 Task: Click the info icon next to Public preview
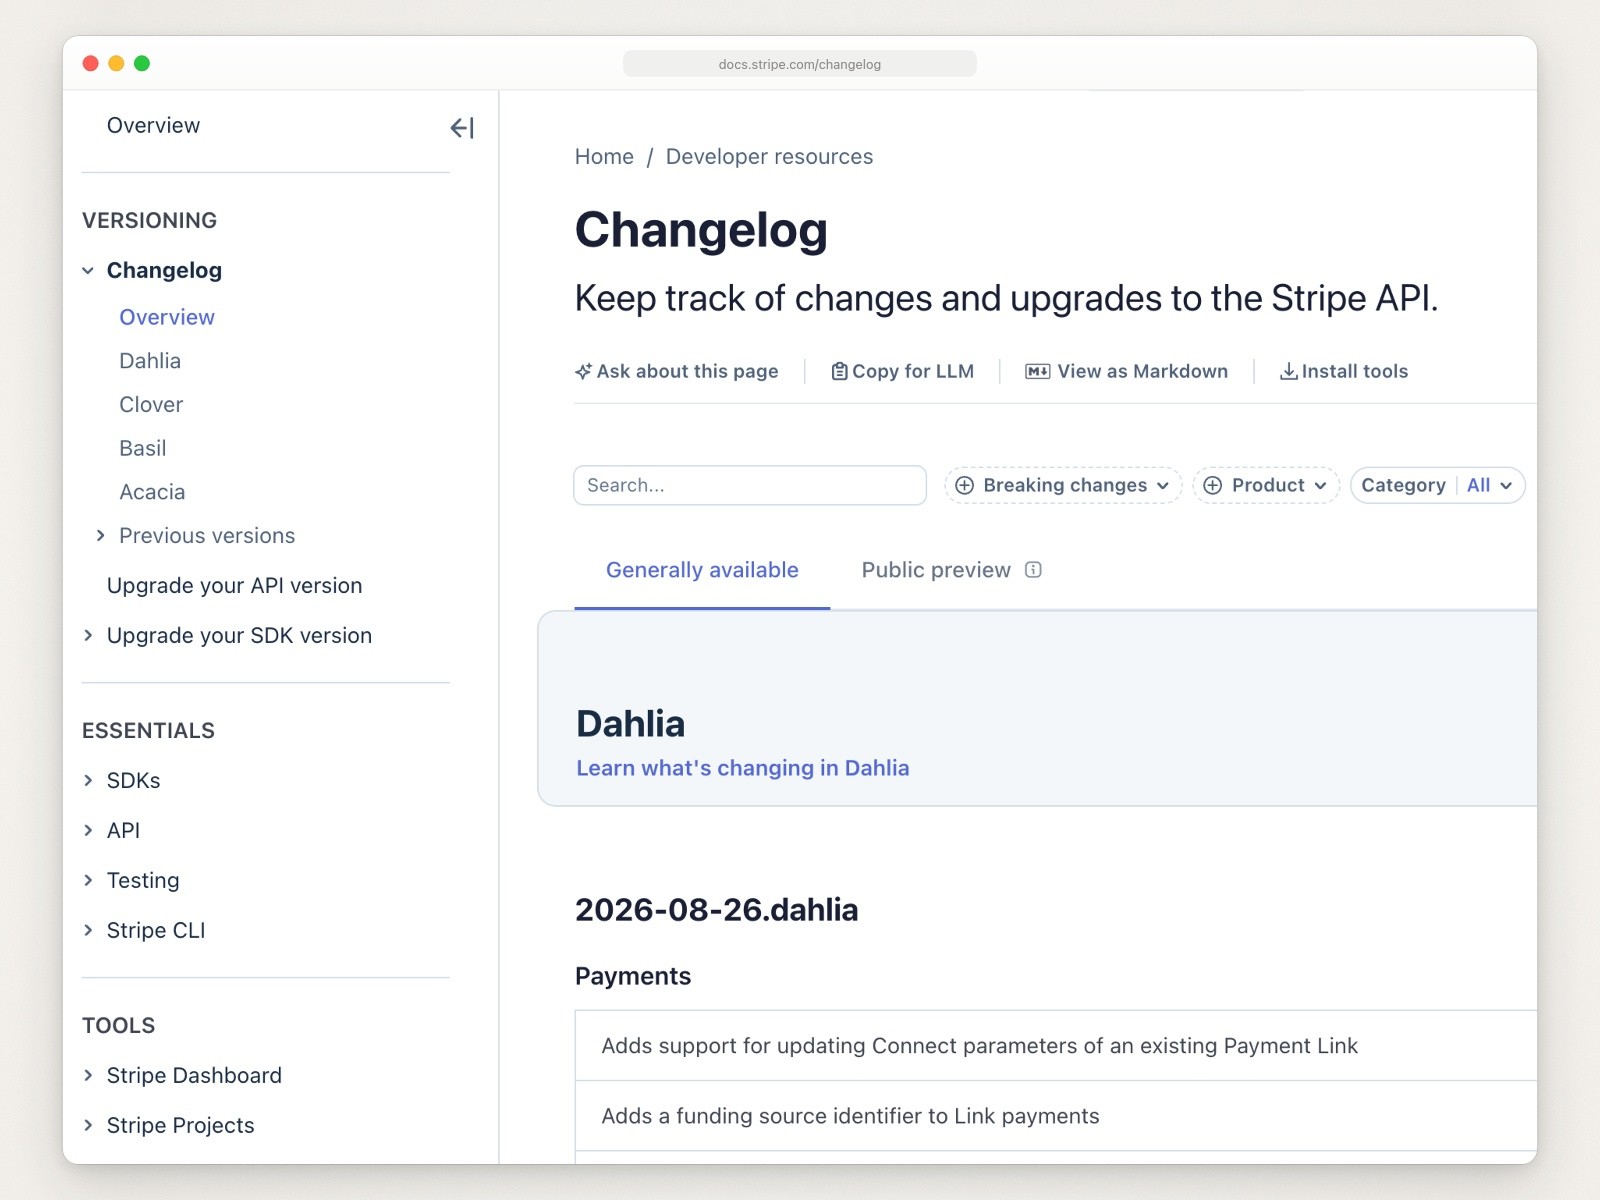pyautogui.click(x=1034, y=570)
